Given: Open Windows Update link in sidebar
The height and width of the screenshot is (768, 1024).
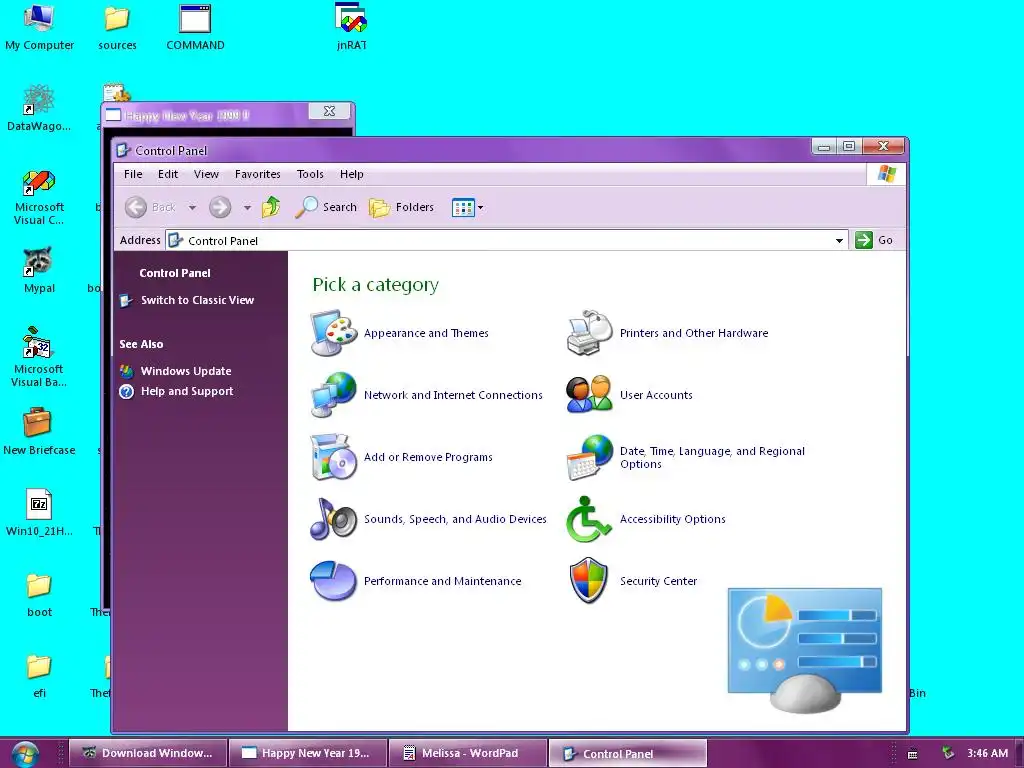Looking at the screenshot, I should (186, 371).
